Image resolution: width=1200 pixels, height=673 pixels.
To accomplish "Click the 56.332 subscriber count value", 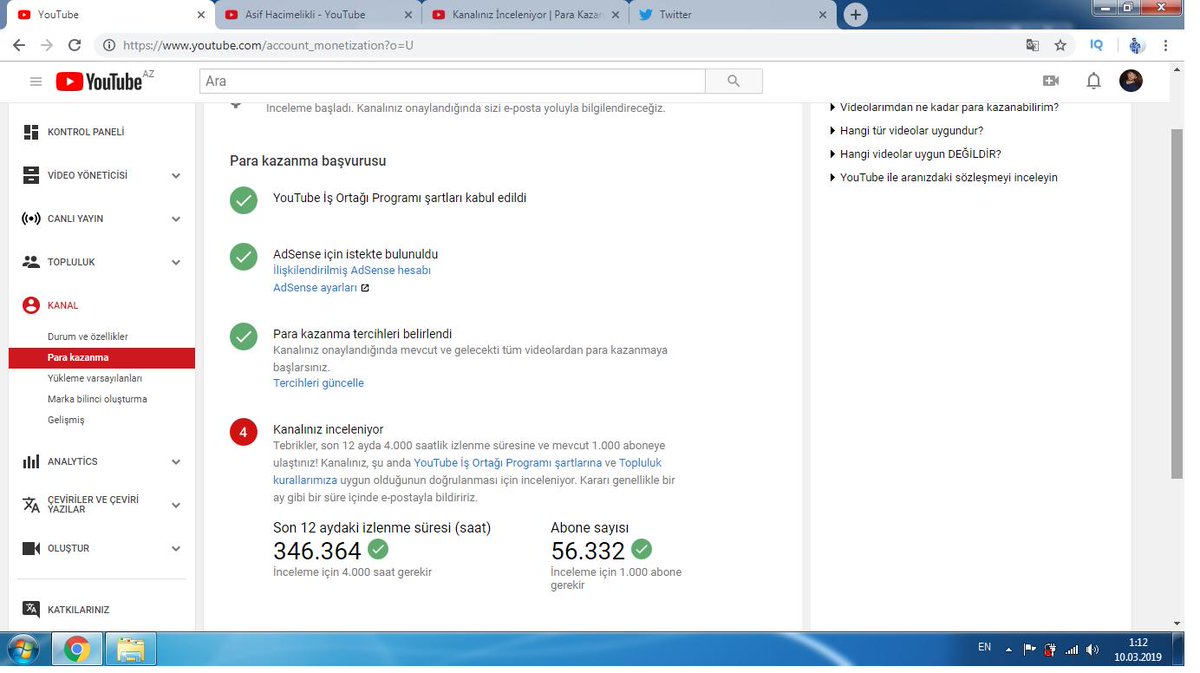I will pyautogui.click(x=588, y=551).
